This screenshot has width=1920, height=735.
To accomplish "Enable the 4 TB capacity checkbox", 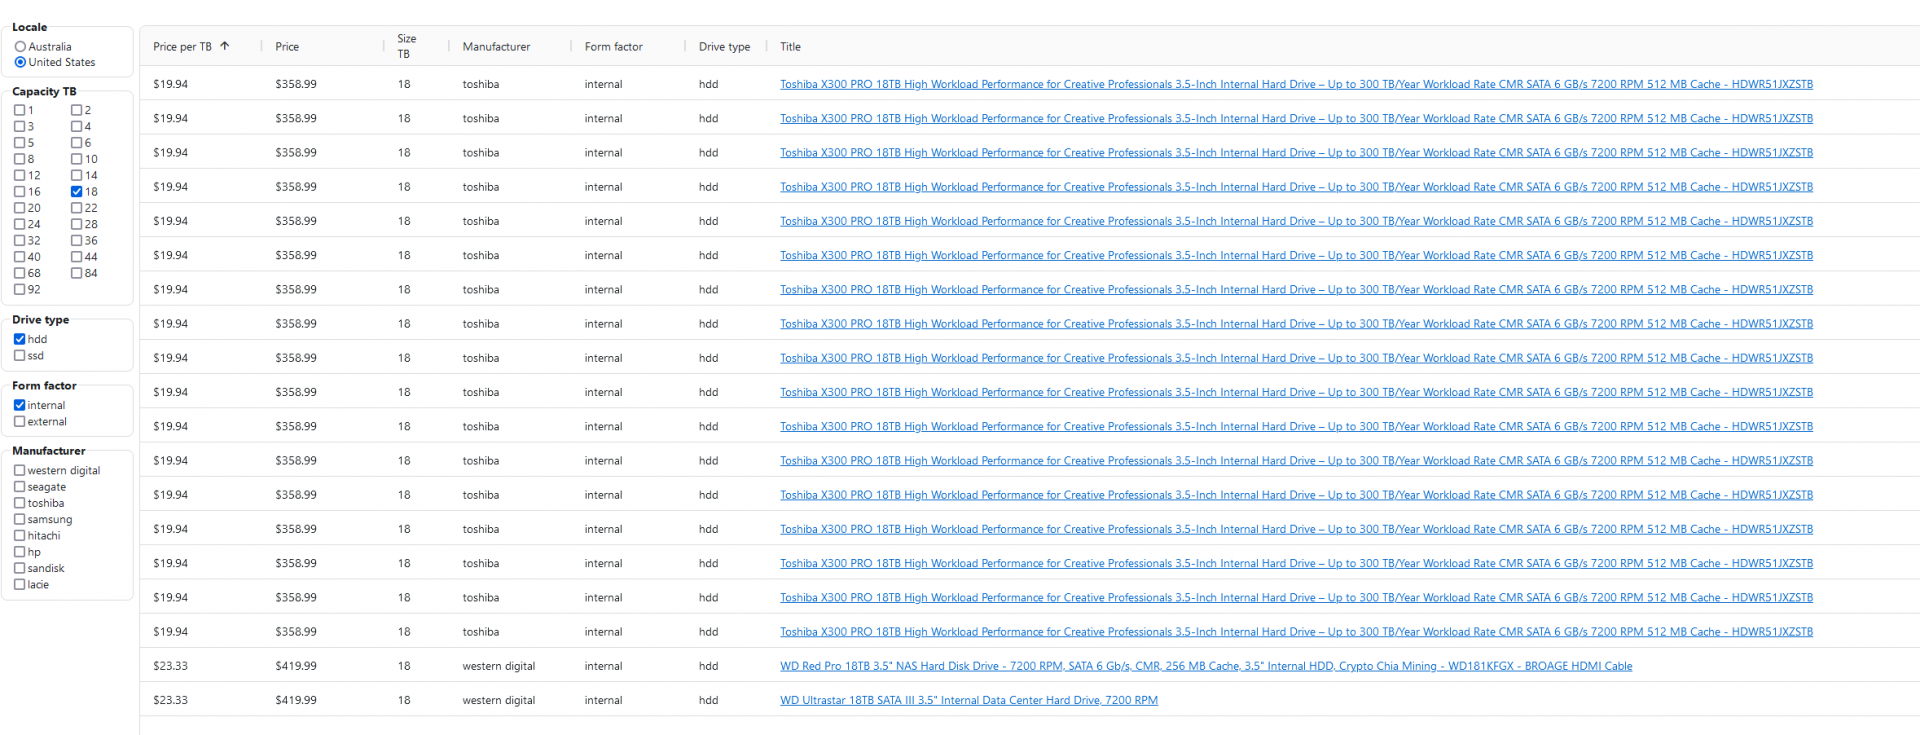I will 76,126.
